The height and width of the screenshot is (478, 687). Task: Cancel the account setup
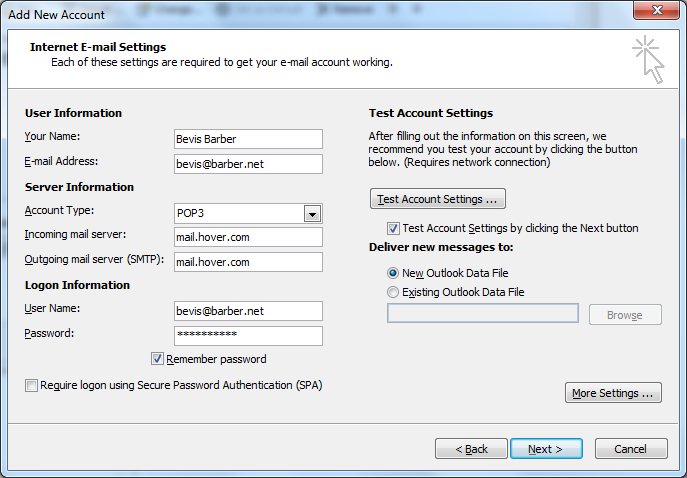[x=631, y=449]
